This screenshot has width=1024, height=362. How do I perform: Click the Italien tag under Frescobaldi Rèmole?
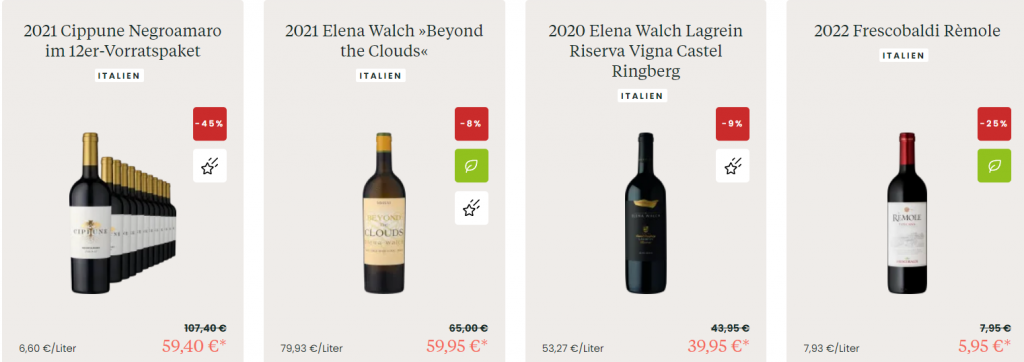point(904,56)
